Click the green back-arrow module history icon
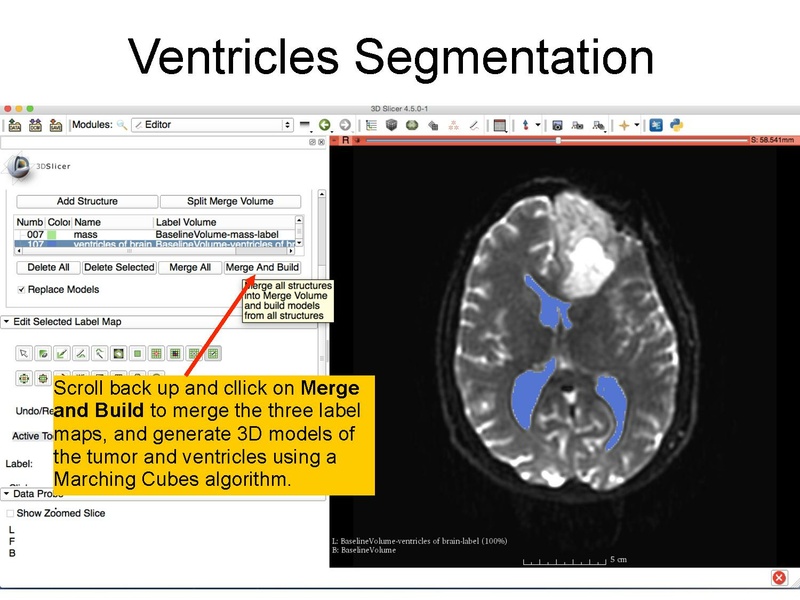This screenshot has height=600, width=800. coord(324,125)
